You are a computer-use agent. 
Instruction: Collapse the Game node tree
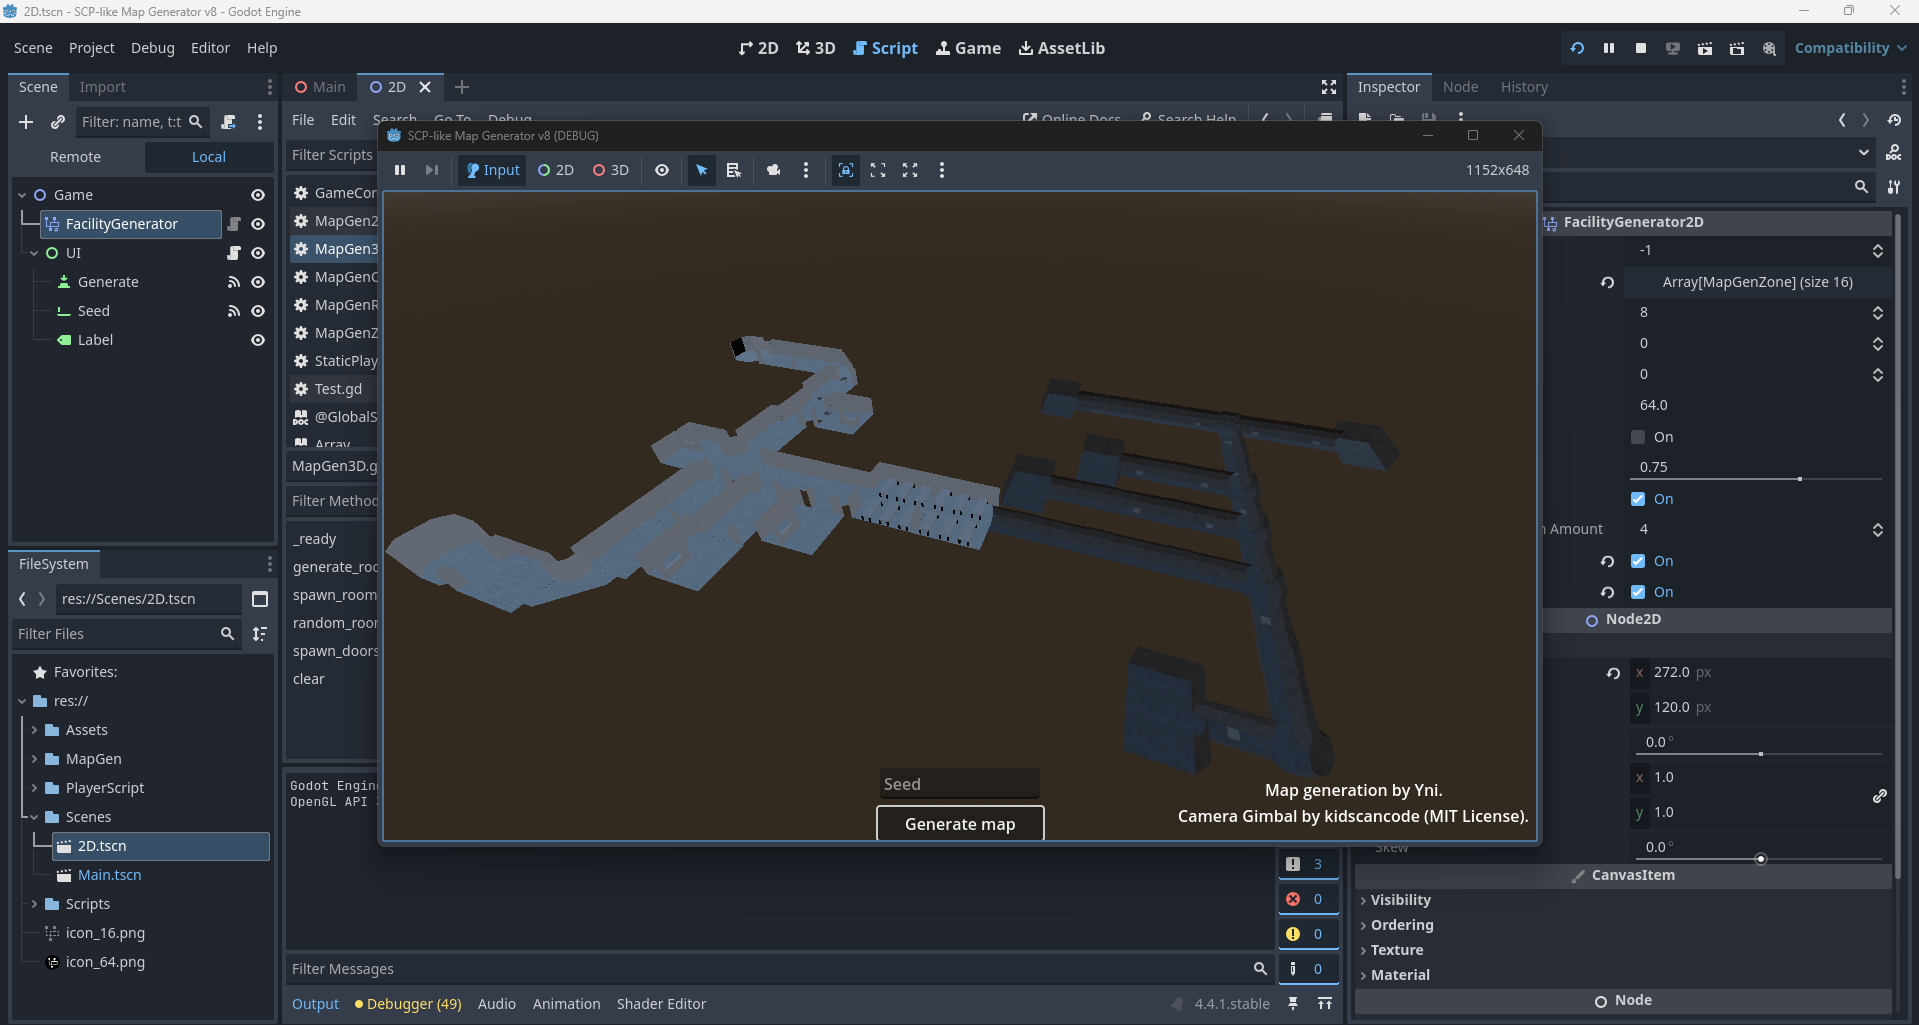(x=22, y=195)
